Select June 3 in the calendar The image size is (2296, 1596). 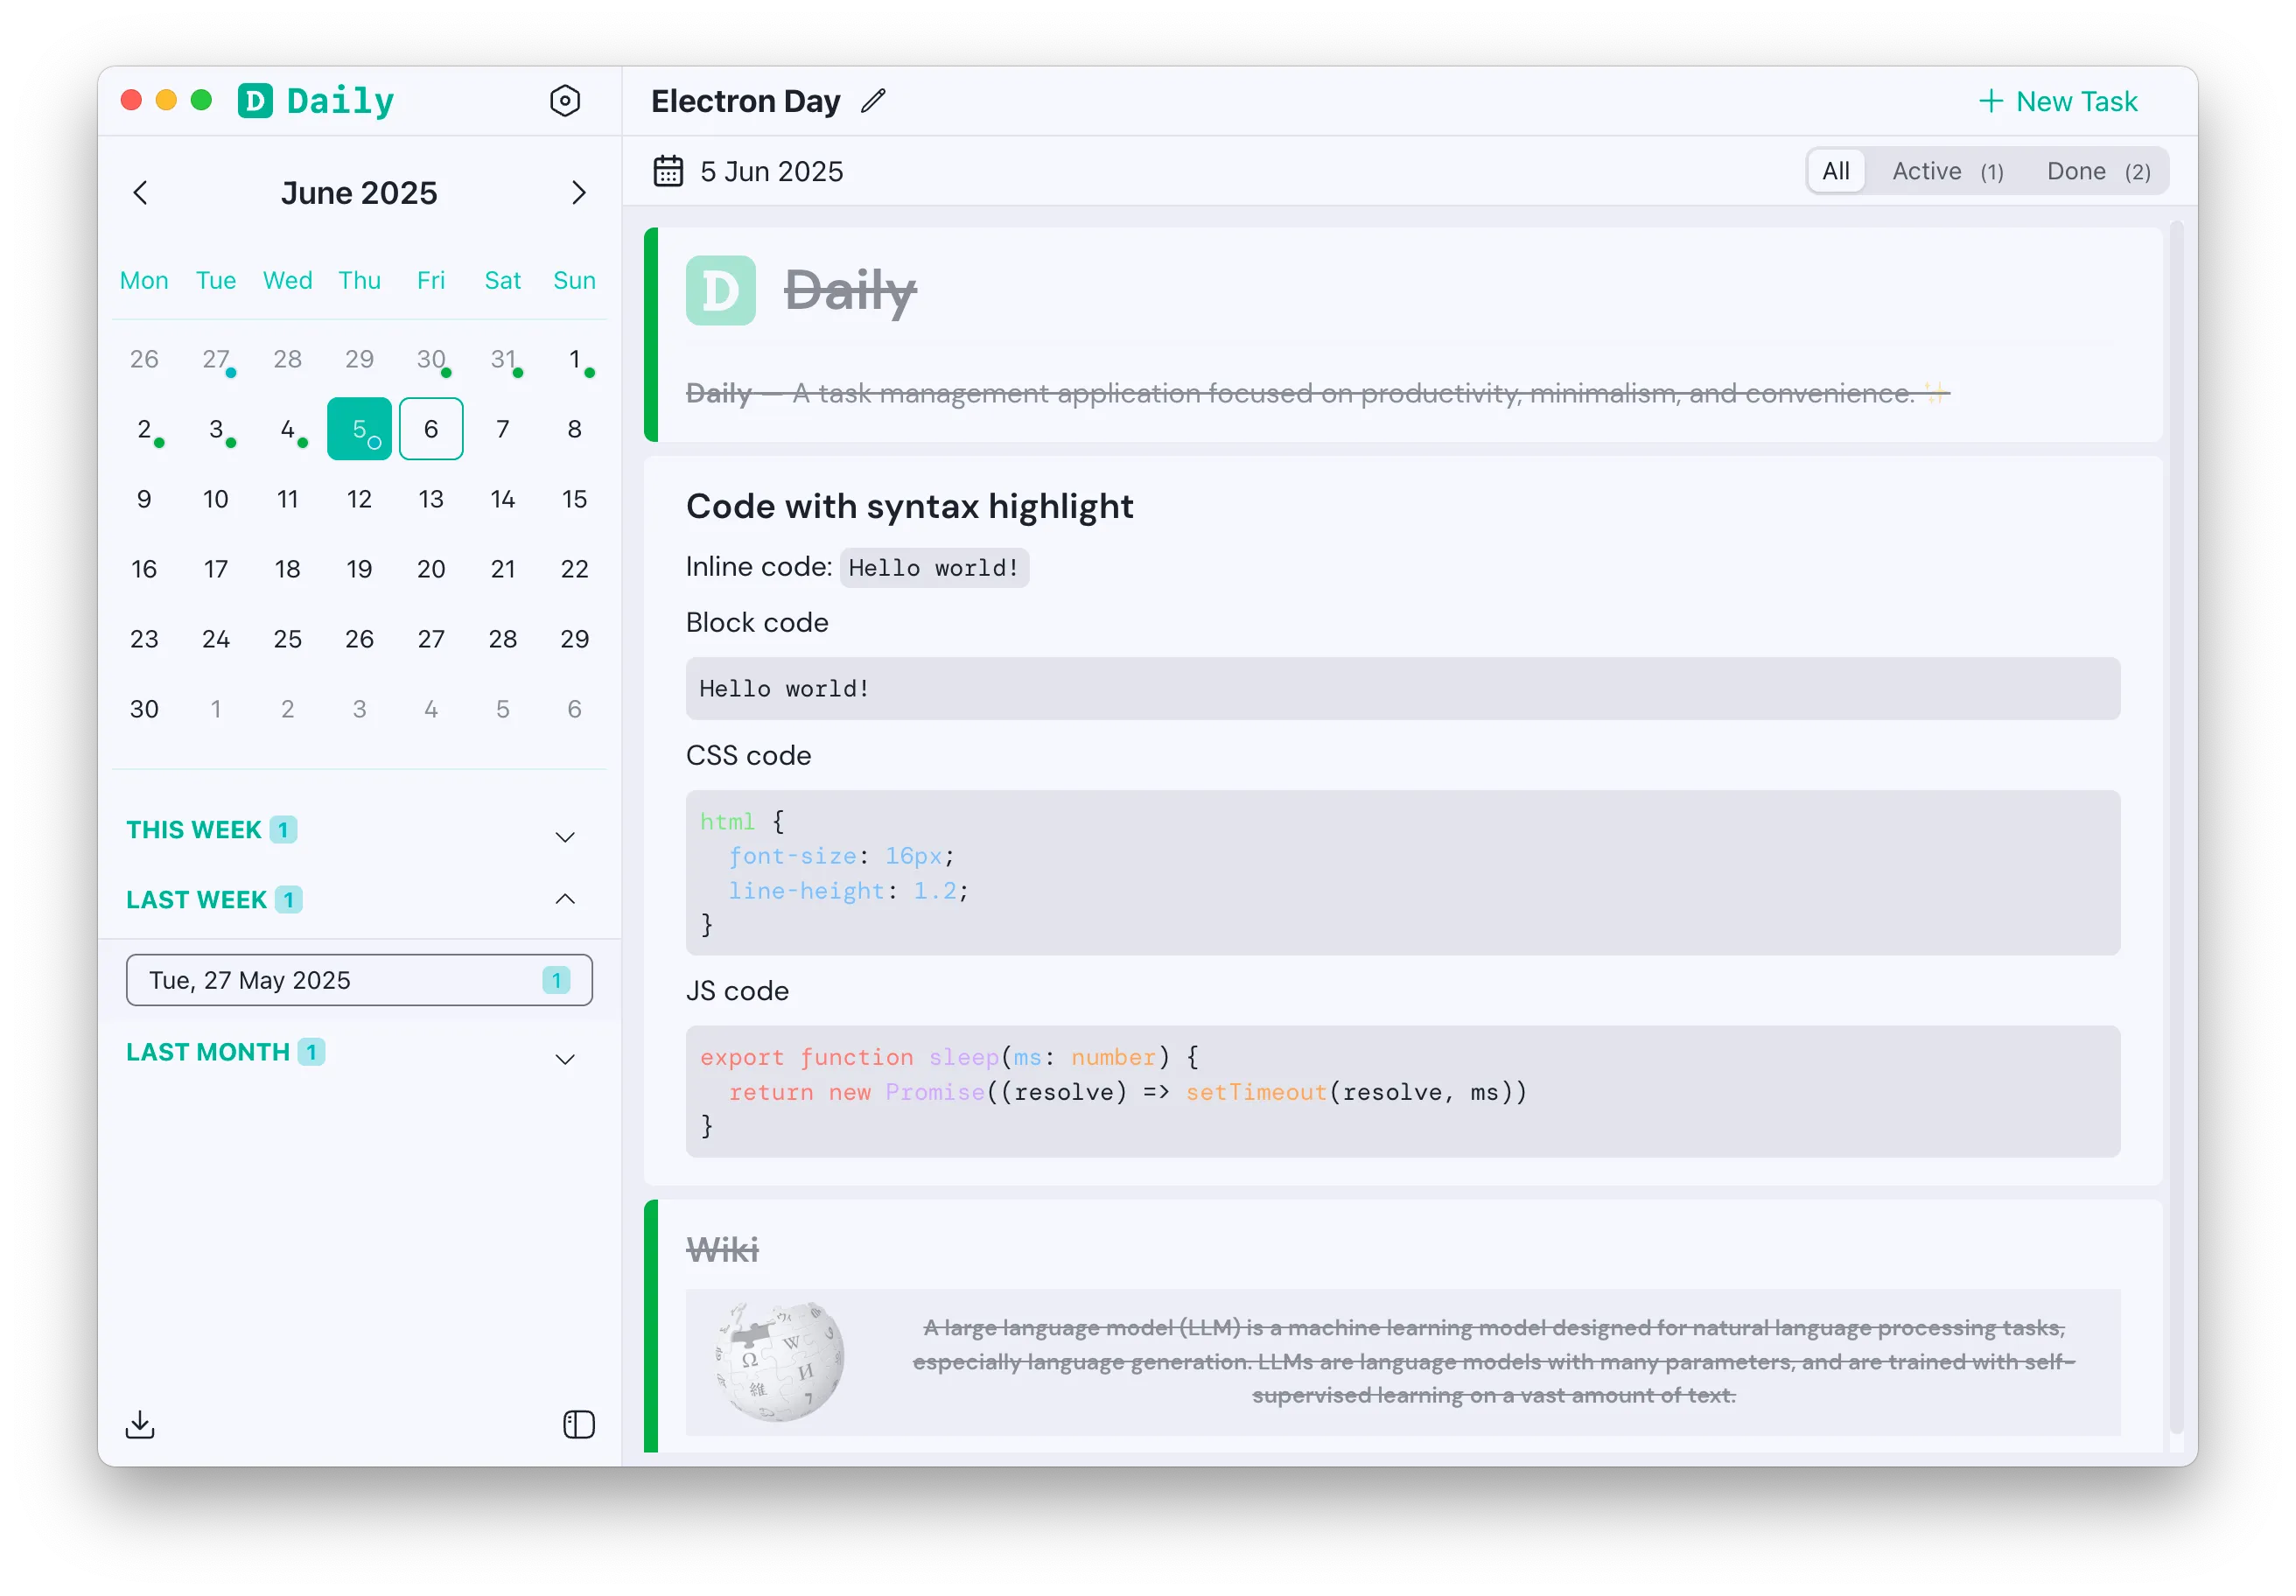coord(216,429)
